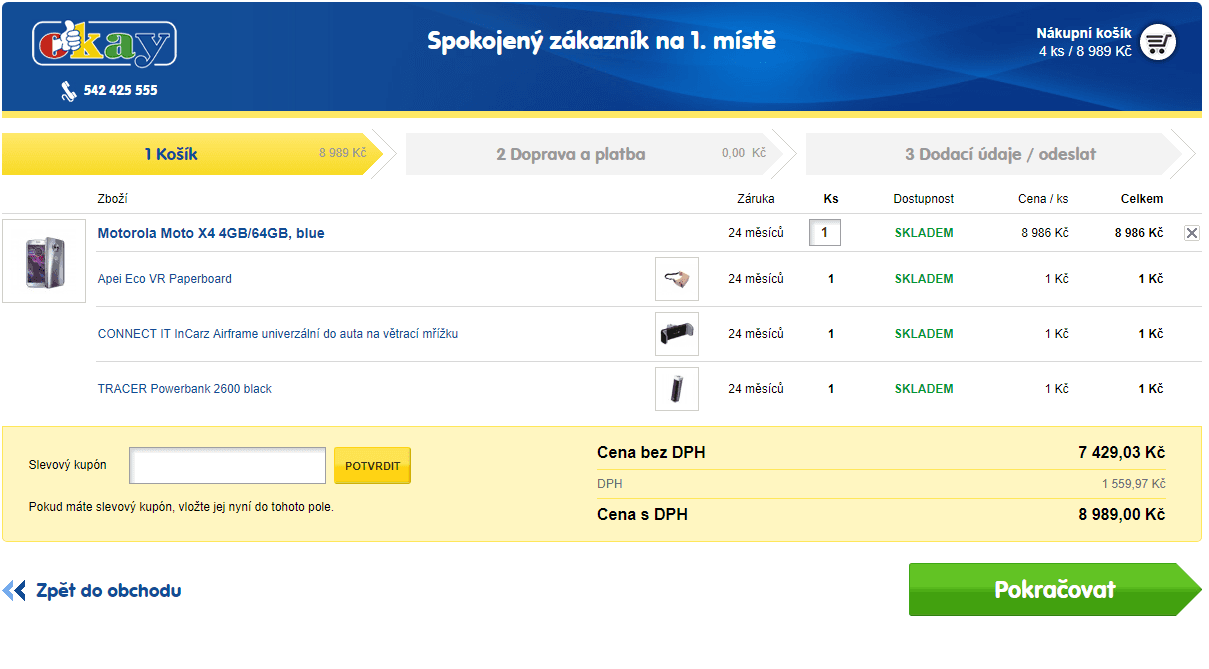The width and height of the screenshot is (1209, 669).
Task: Click the double-arrow back icon
Action: [x=14, y=591]
